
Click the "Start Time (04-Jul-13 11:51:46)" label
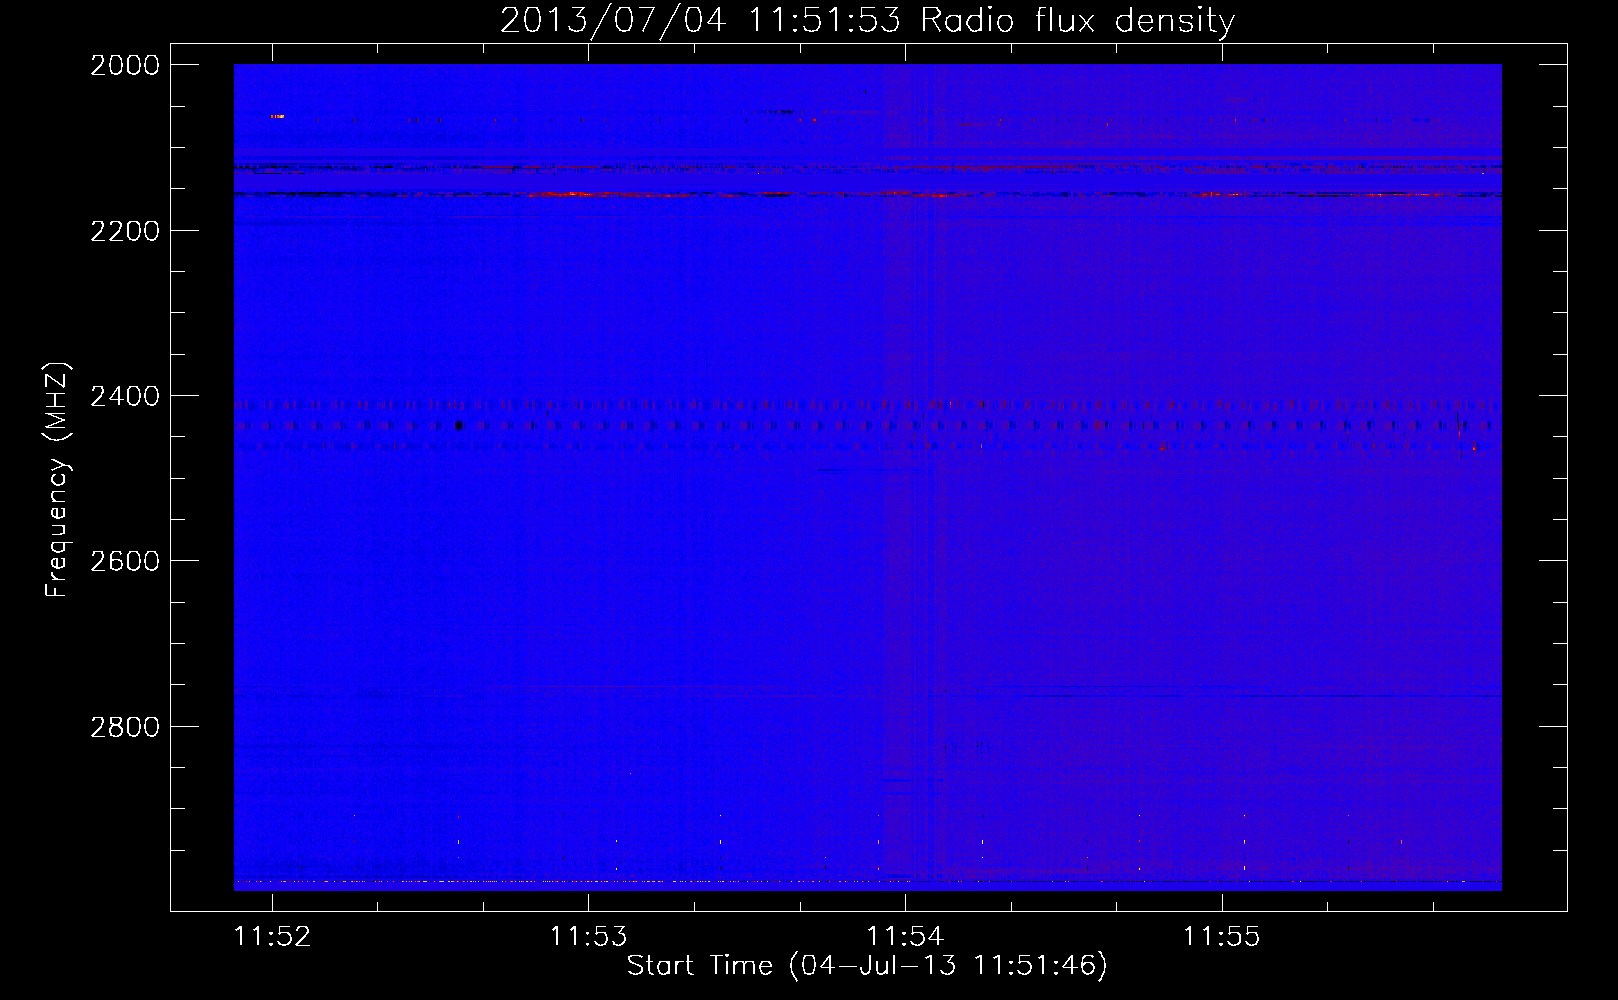point(867,966)
